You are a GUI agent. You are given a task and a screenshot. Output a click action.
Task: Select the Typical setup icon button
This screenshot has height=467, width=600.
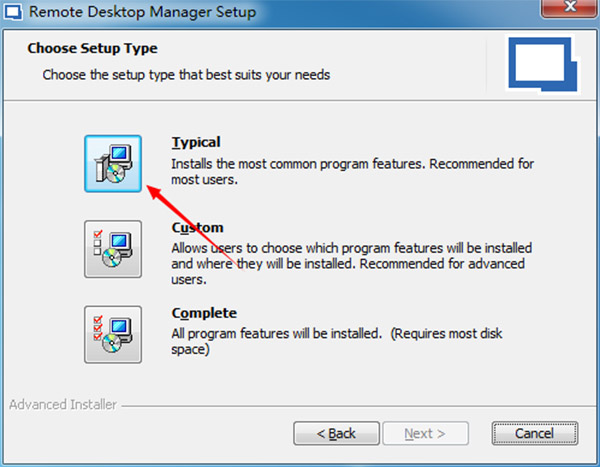[114, 163]
